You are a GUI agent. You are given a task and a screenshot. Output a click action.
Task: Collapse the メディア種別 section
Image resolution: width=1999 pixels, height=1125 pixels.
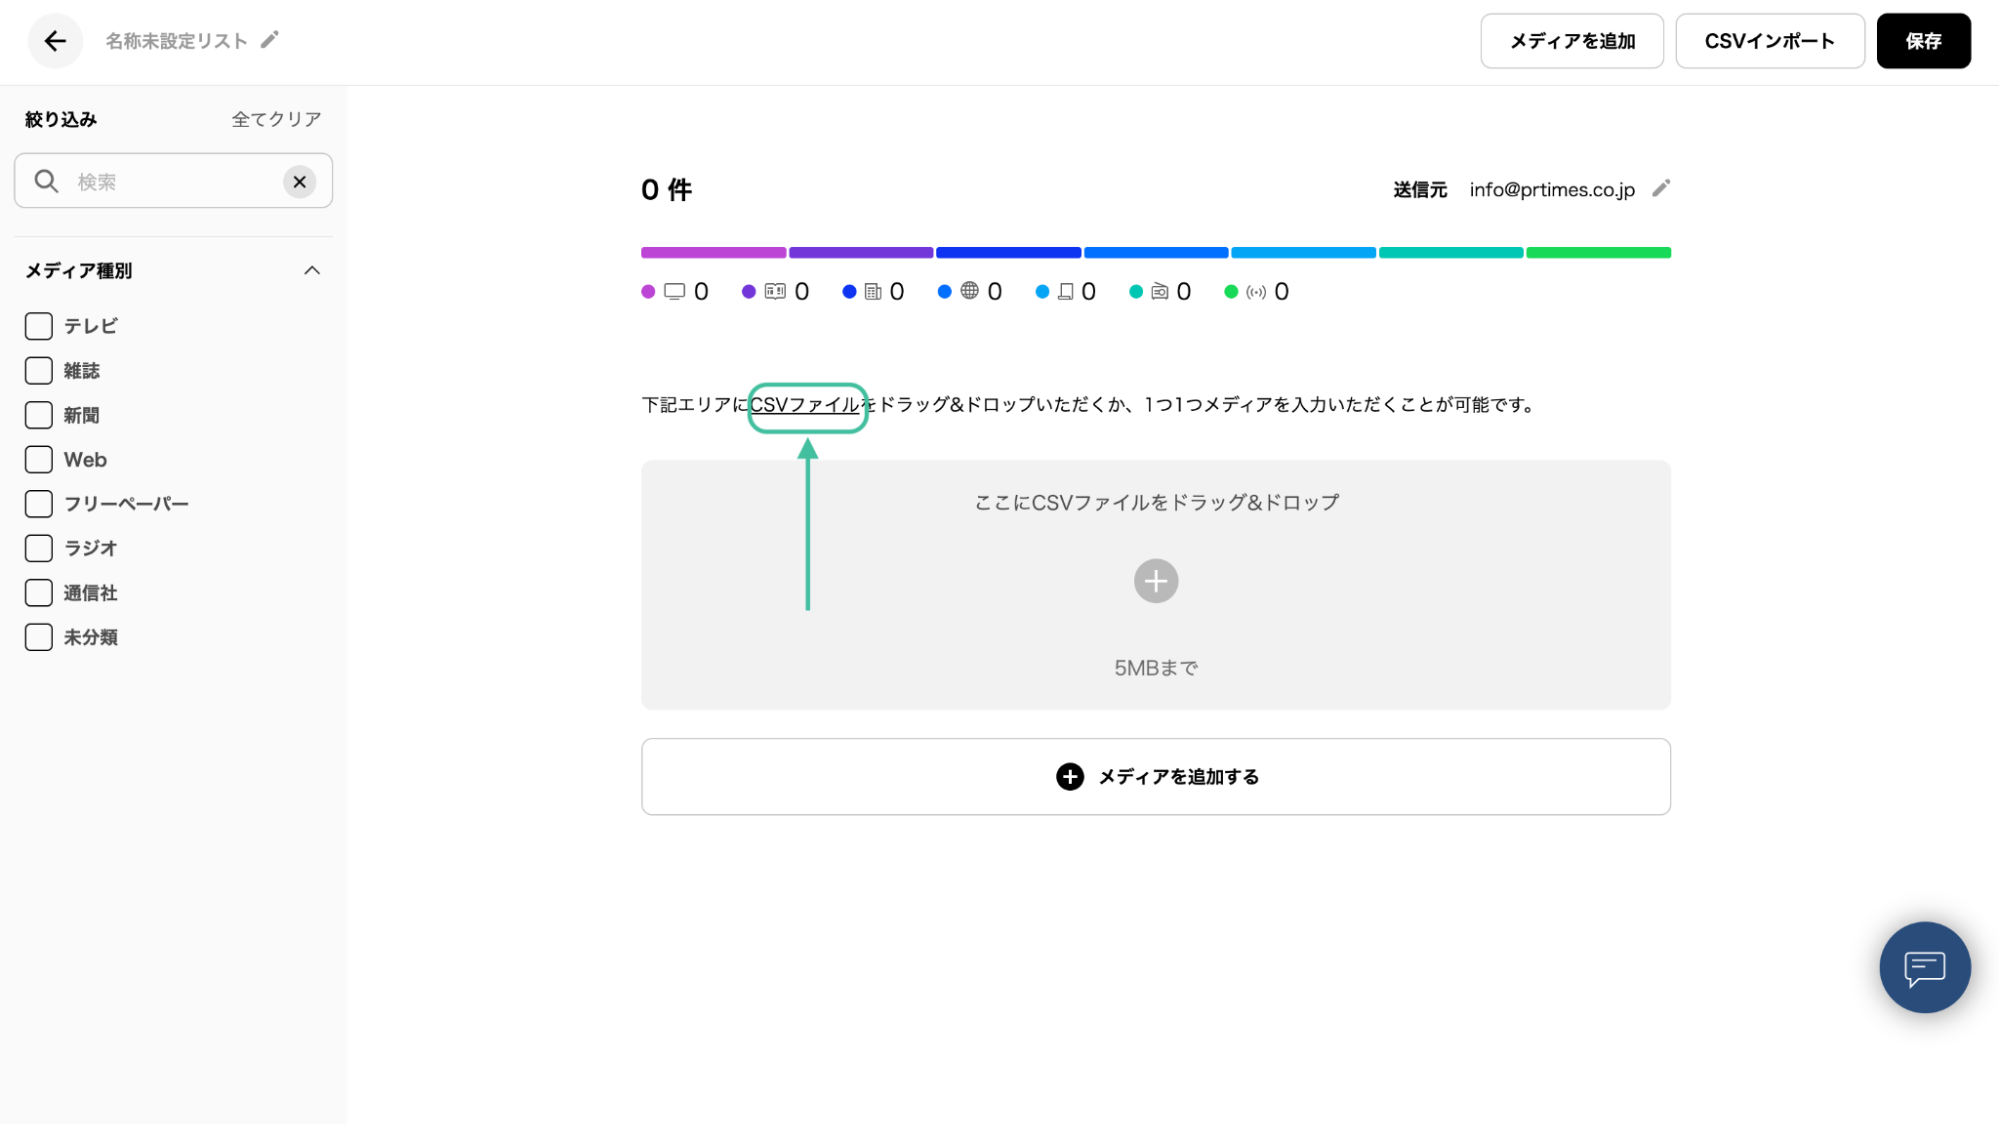click(312, 271)
